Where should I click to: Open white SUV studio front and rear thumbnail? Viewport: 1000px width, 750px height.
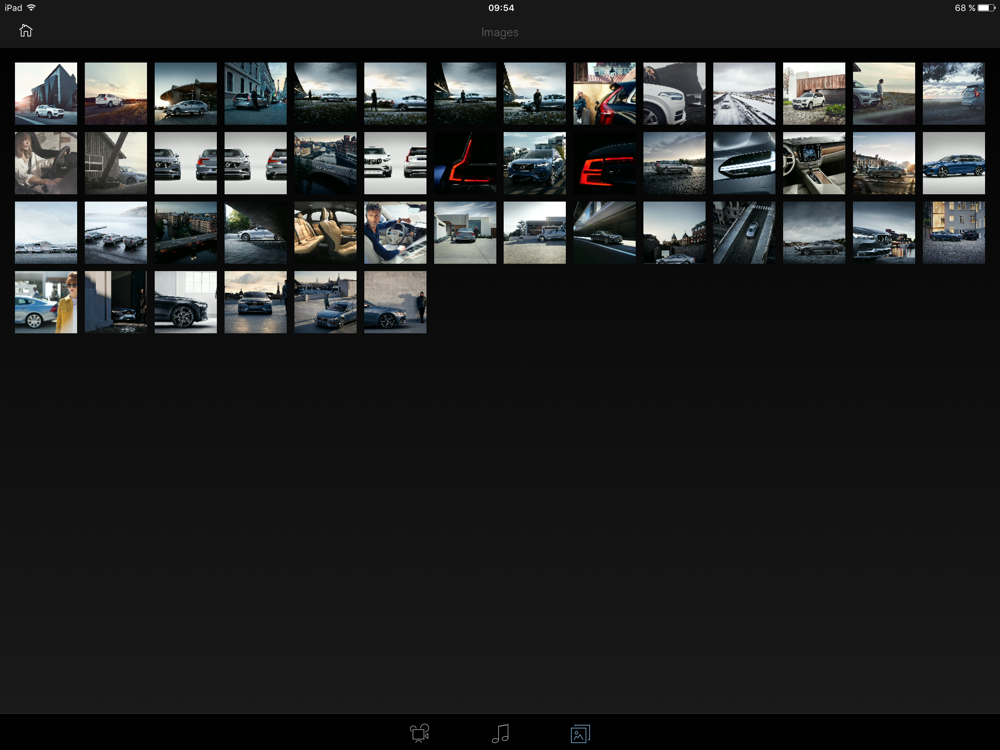coord(395,163)
